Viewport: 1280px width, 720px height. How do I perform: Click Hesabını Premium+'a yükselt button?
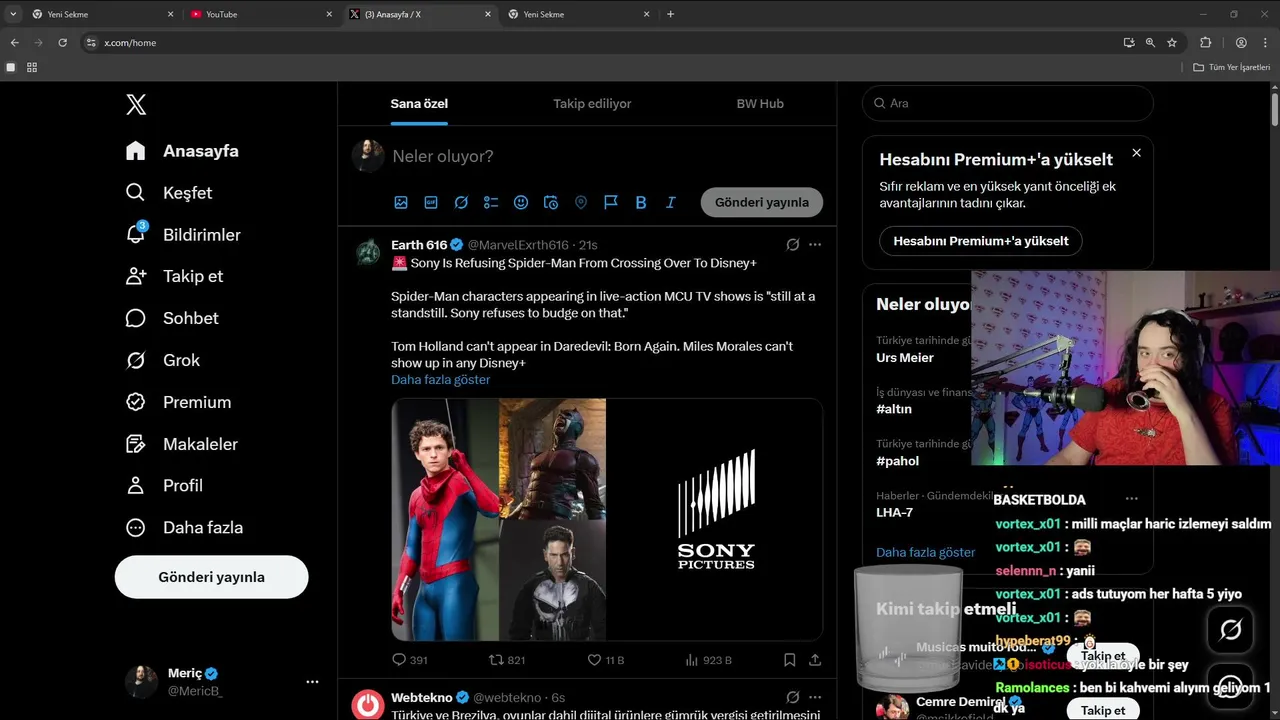click(981, 241)
